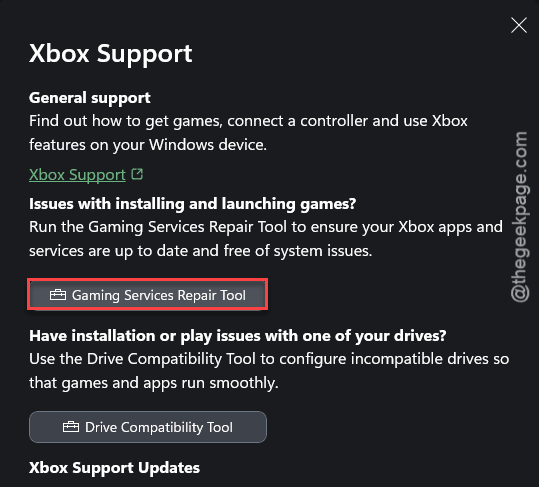
Task: Select the Xbox Support Updates heading
Action: pos(114,468)
